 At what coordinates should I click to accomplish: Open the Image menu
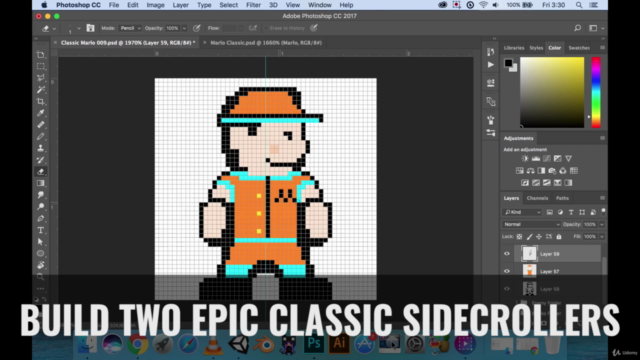tap(155, 5)
